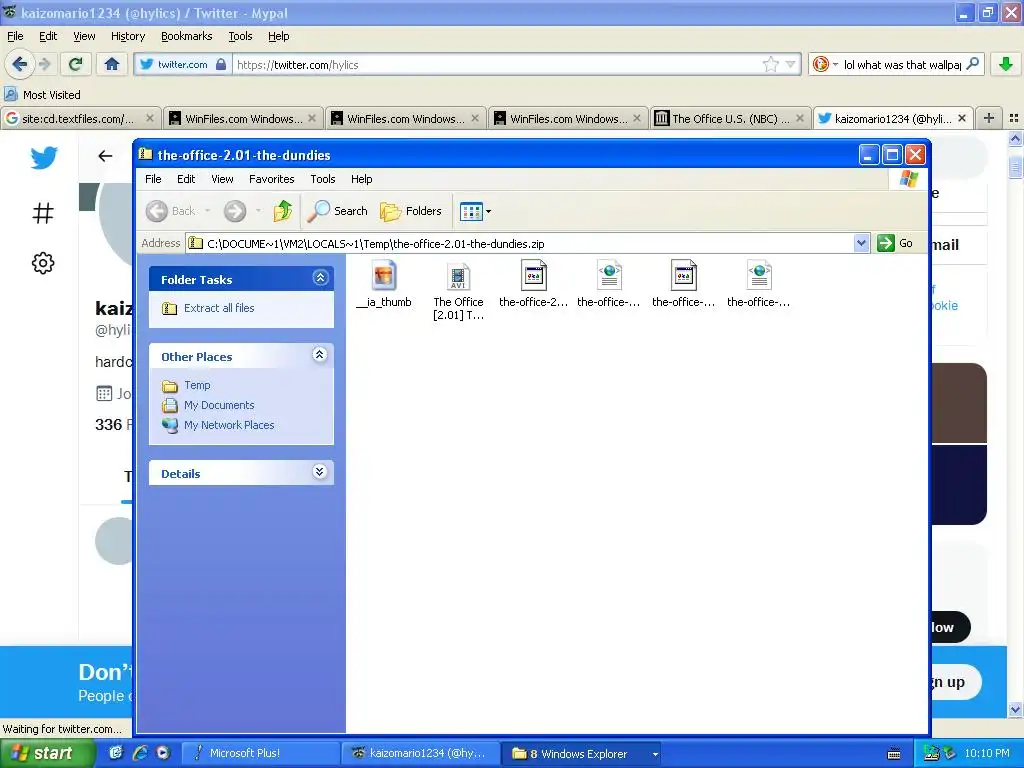The width and height of the screenshot is (1024, 768).
Task: Collapse the Folder Tasks panel
Action: click(320, 278)
